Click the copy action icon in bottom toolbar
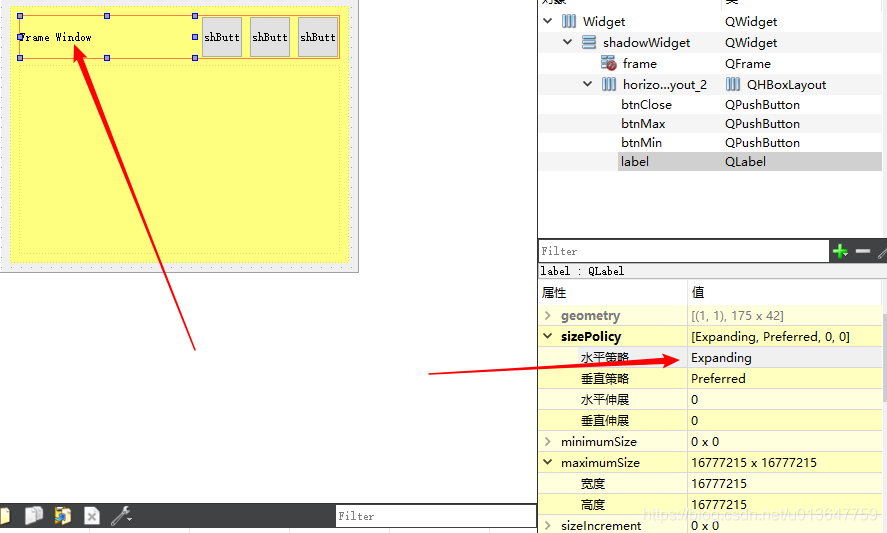 point(33,515)
